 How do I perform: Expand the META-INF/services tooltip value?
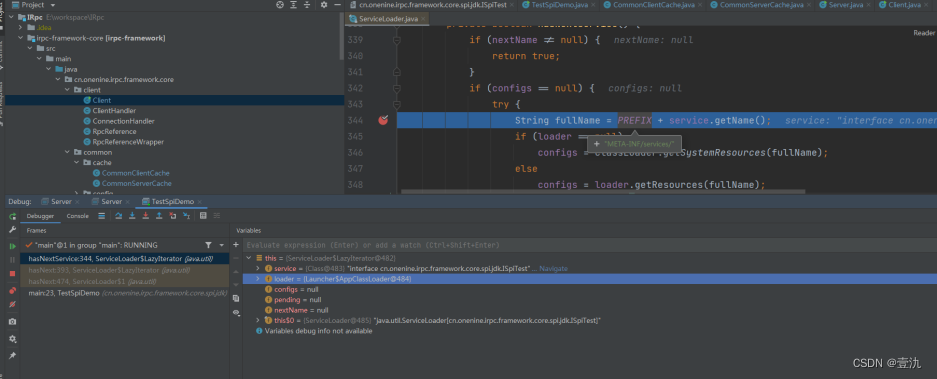coord(596,144)
